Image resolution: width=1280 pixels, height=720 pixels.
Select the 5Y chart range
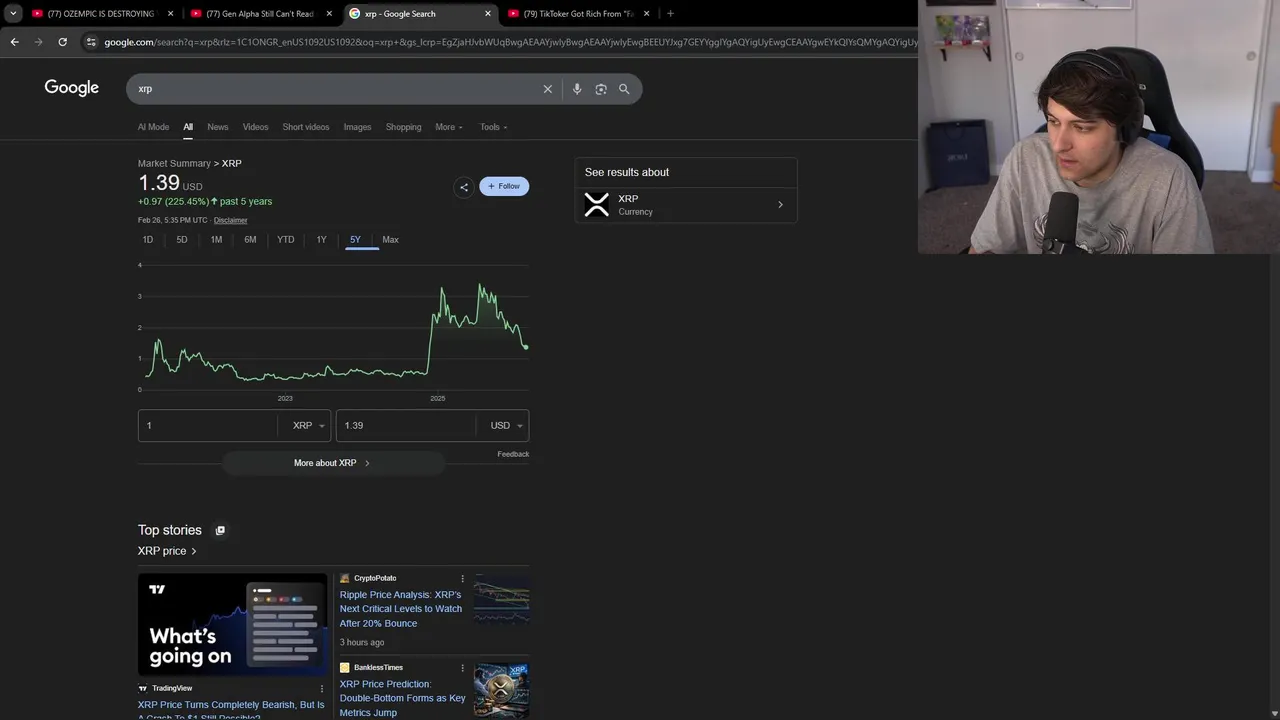[355, 240]
